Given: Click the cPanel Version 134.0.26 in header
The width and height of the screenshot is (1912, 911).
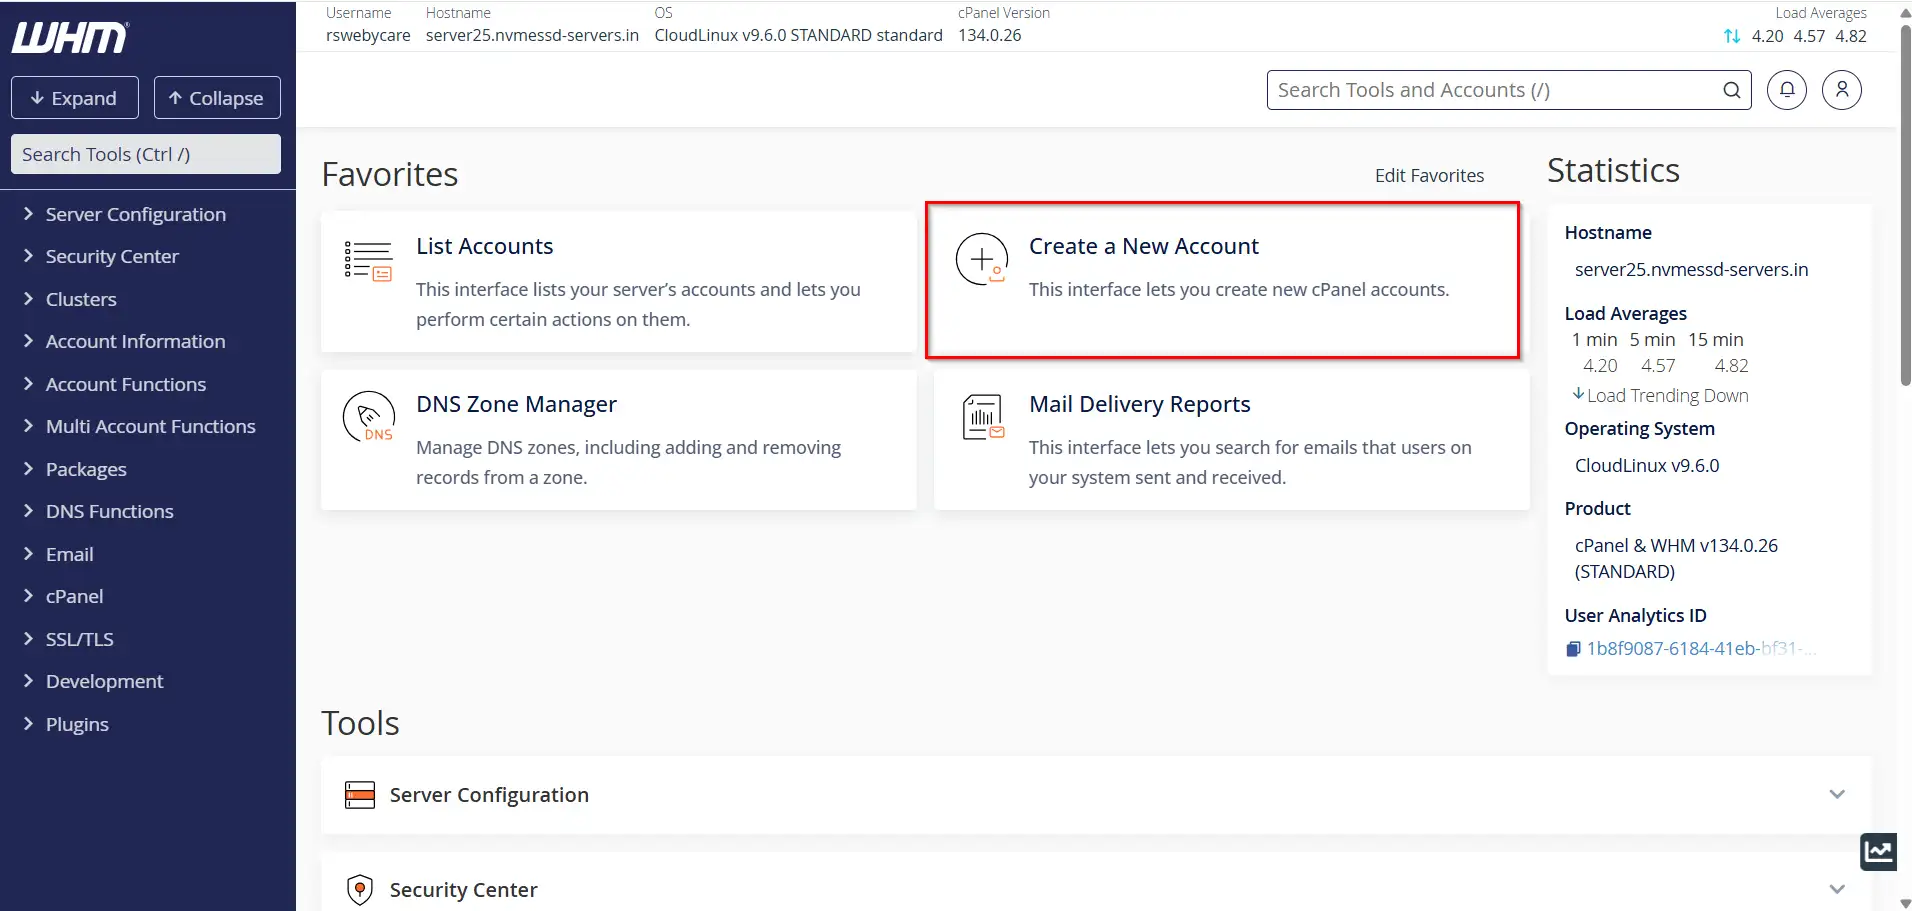Looking at the screenshot, I should coord(990,35).
